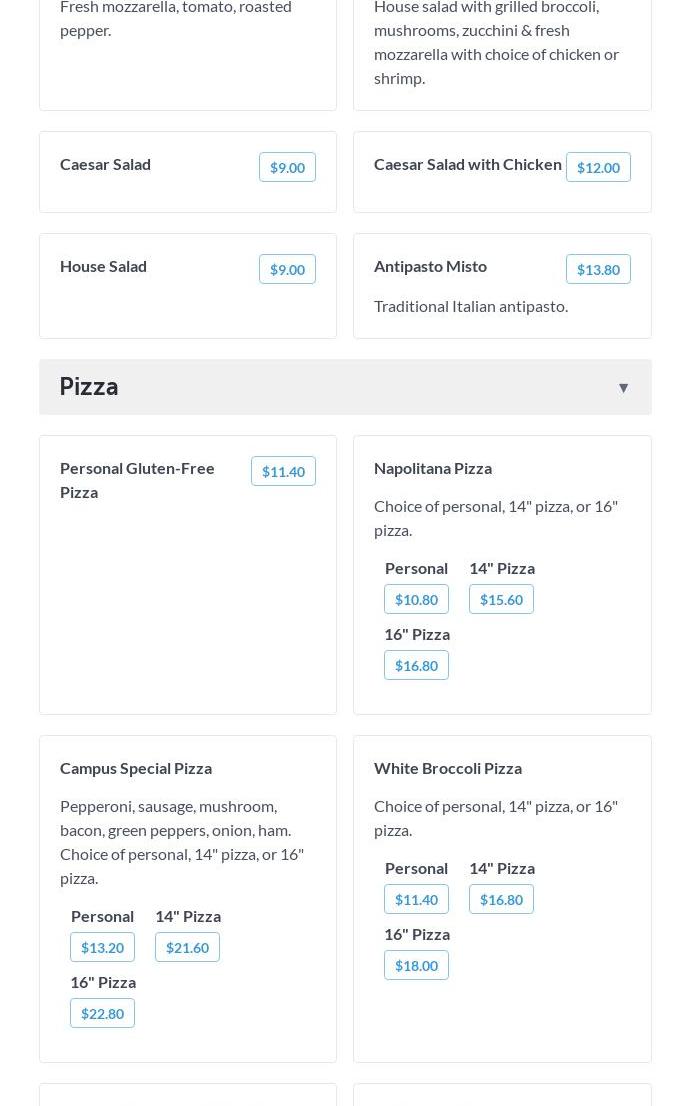Pick White Broccoli Personal size $11.40
Image resolution: width=690 pixels, height=1106 pixels.
(416, 899)
